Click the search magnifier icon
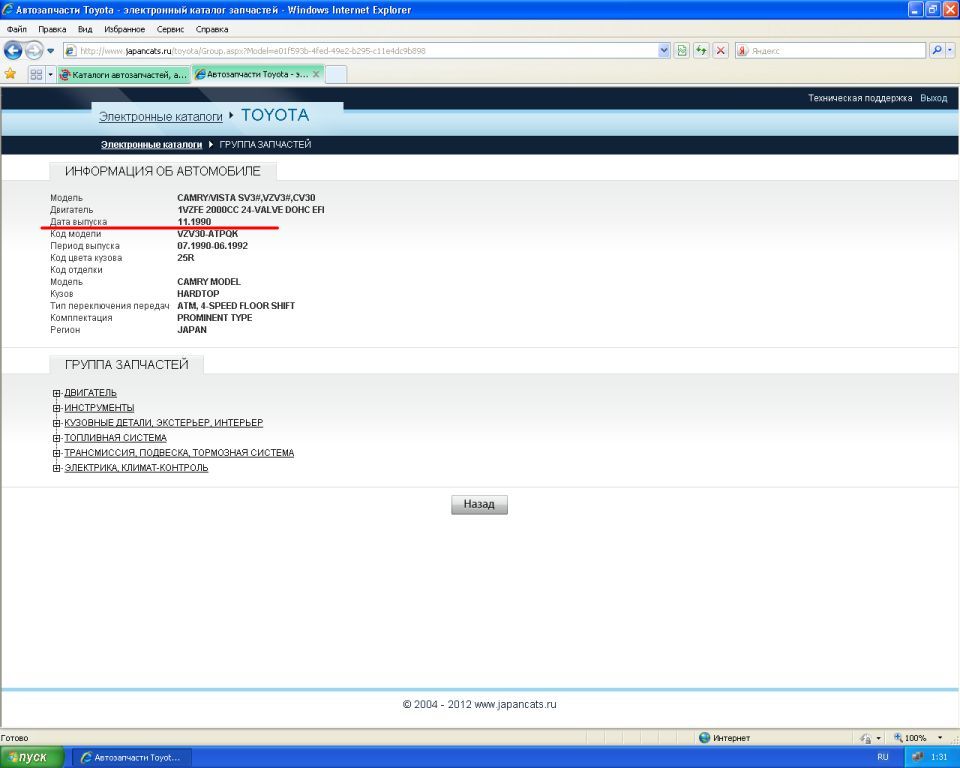 pos(936,51)
